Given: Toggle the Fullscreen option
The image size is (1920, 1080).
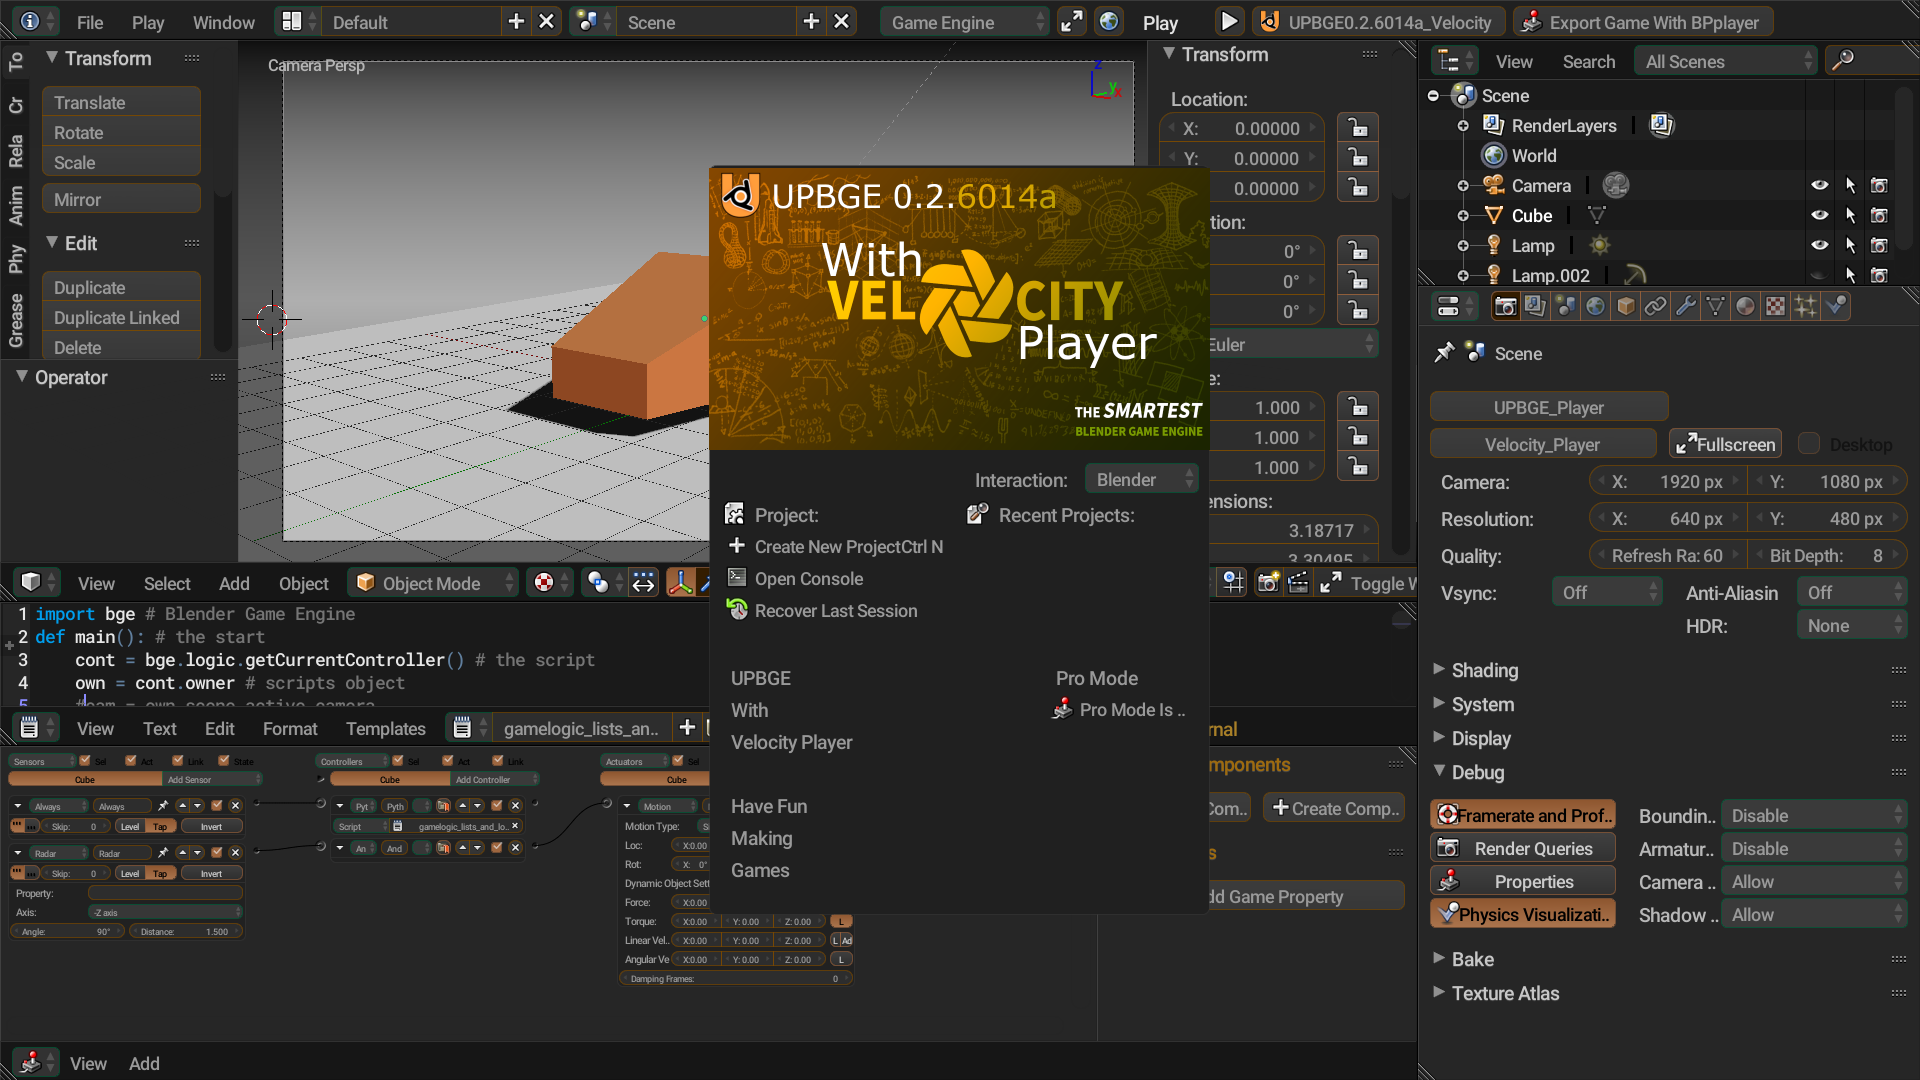Looking at the screenshot, I should (1726, 444).
